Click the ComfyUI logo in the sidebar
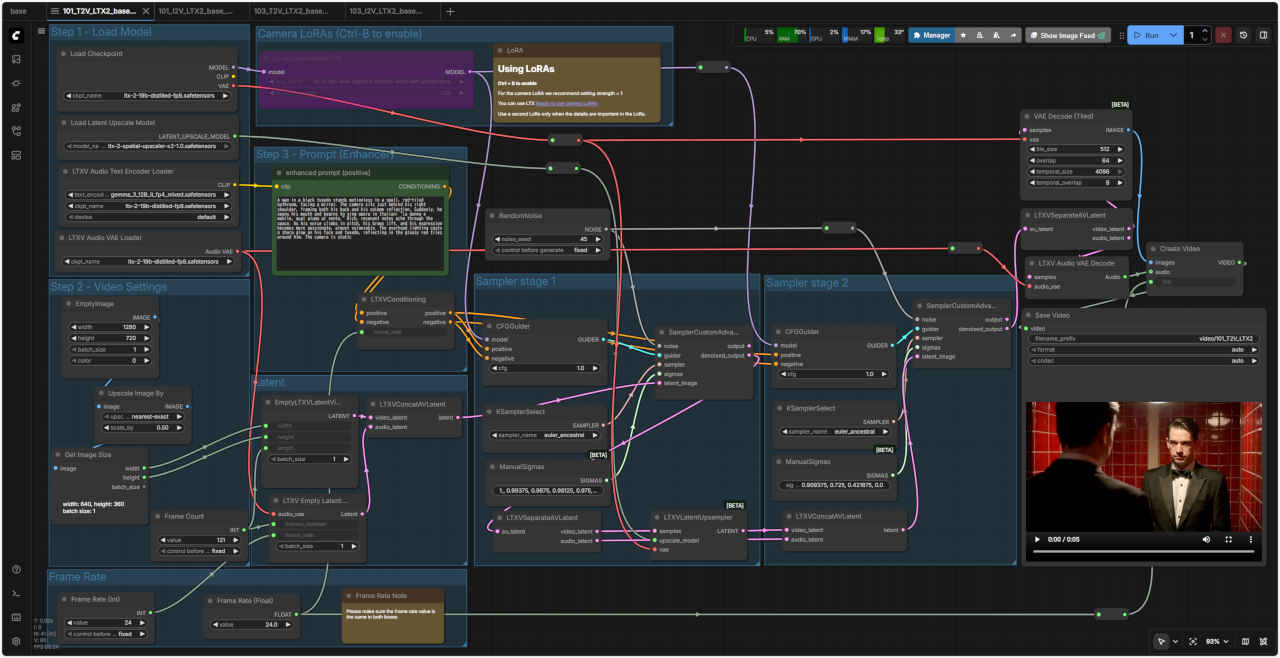This screenshot has width=1280, height=658. (x=16, y=35)
